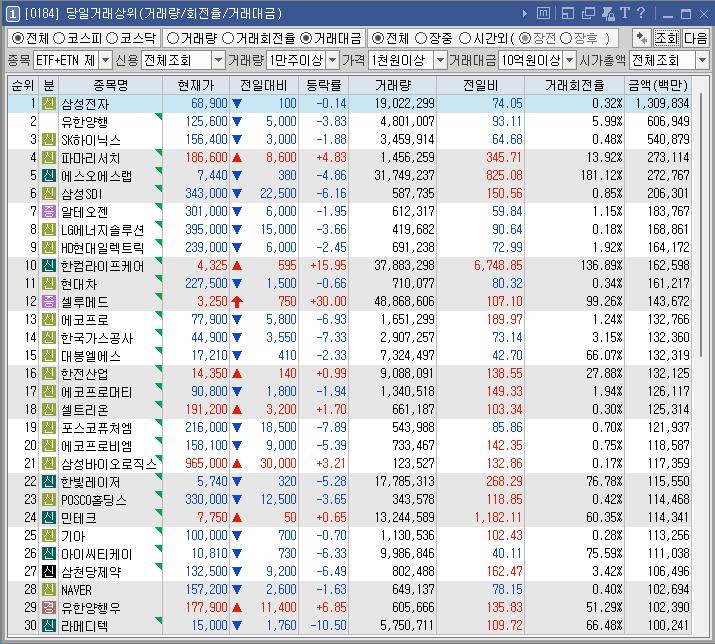Open the 'm' menu icon in title bar

pos(543,14)
